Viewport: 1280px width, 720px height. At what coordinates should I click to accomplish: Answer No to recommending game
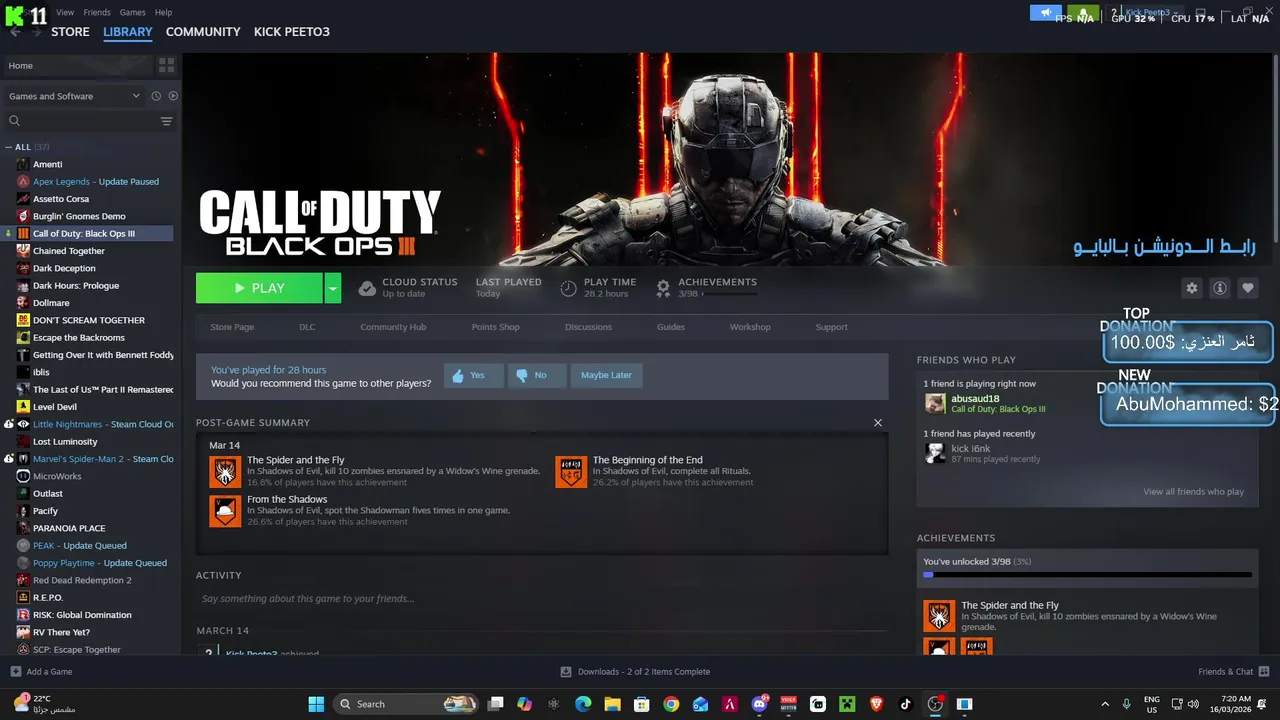(536, 375)
